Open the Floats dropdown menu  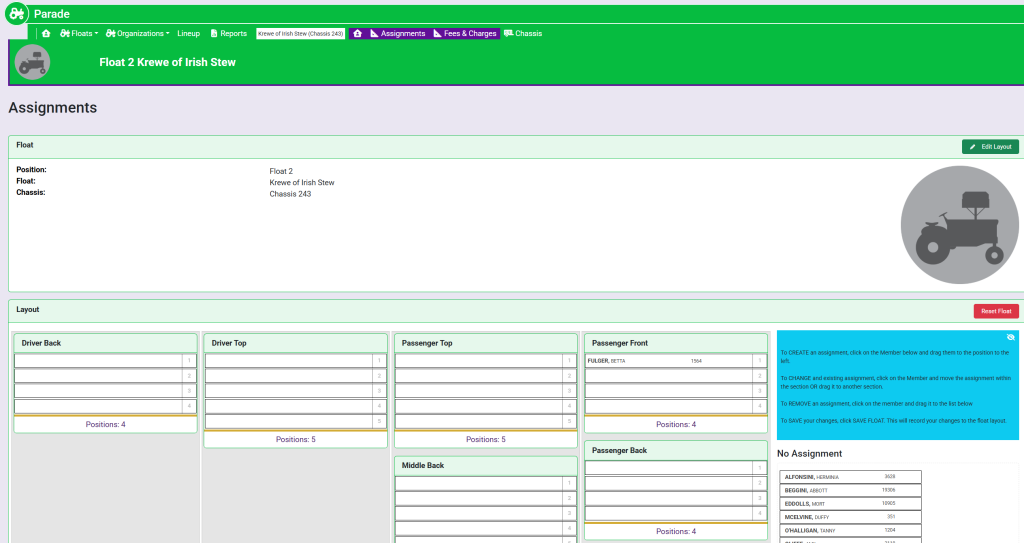[x=79, y=33]
